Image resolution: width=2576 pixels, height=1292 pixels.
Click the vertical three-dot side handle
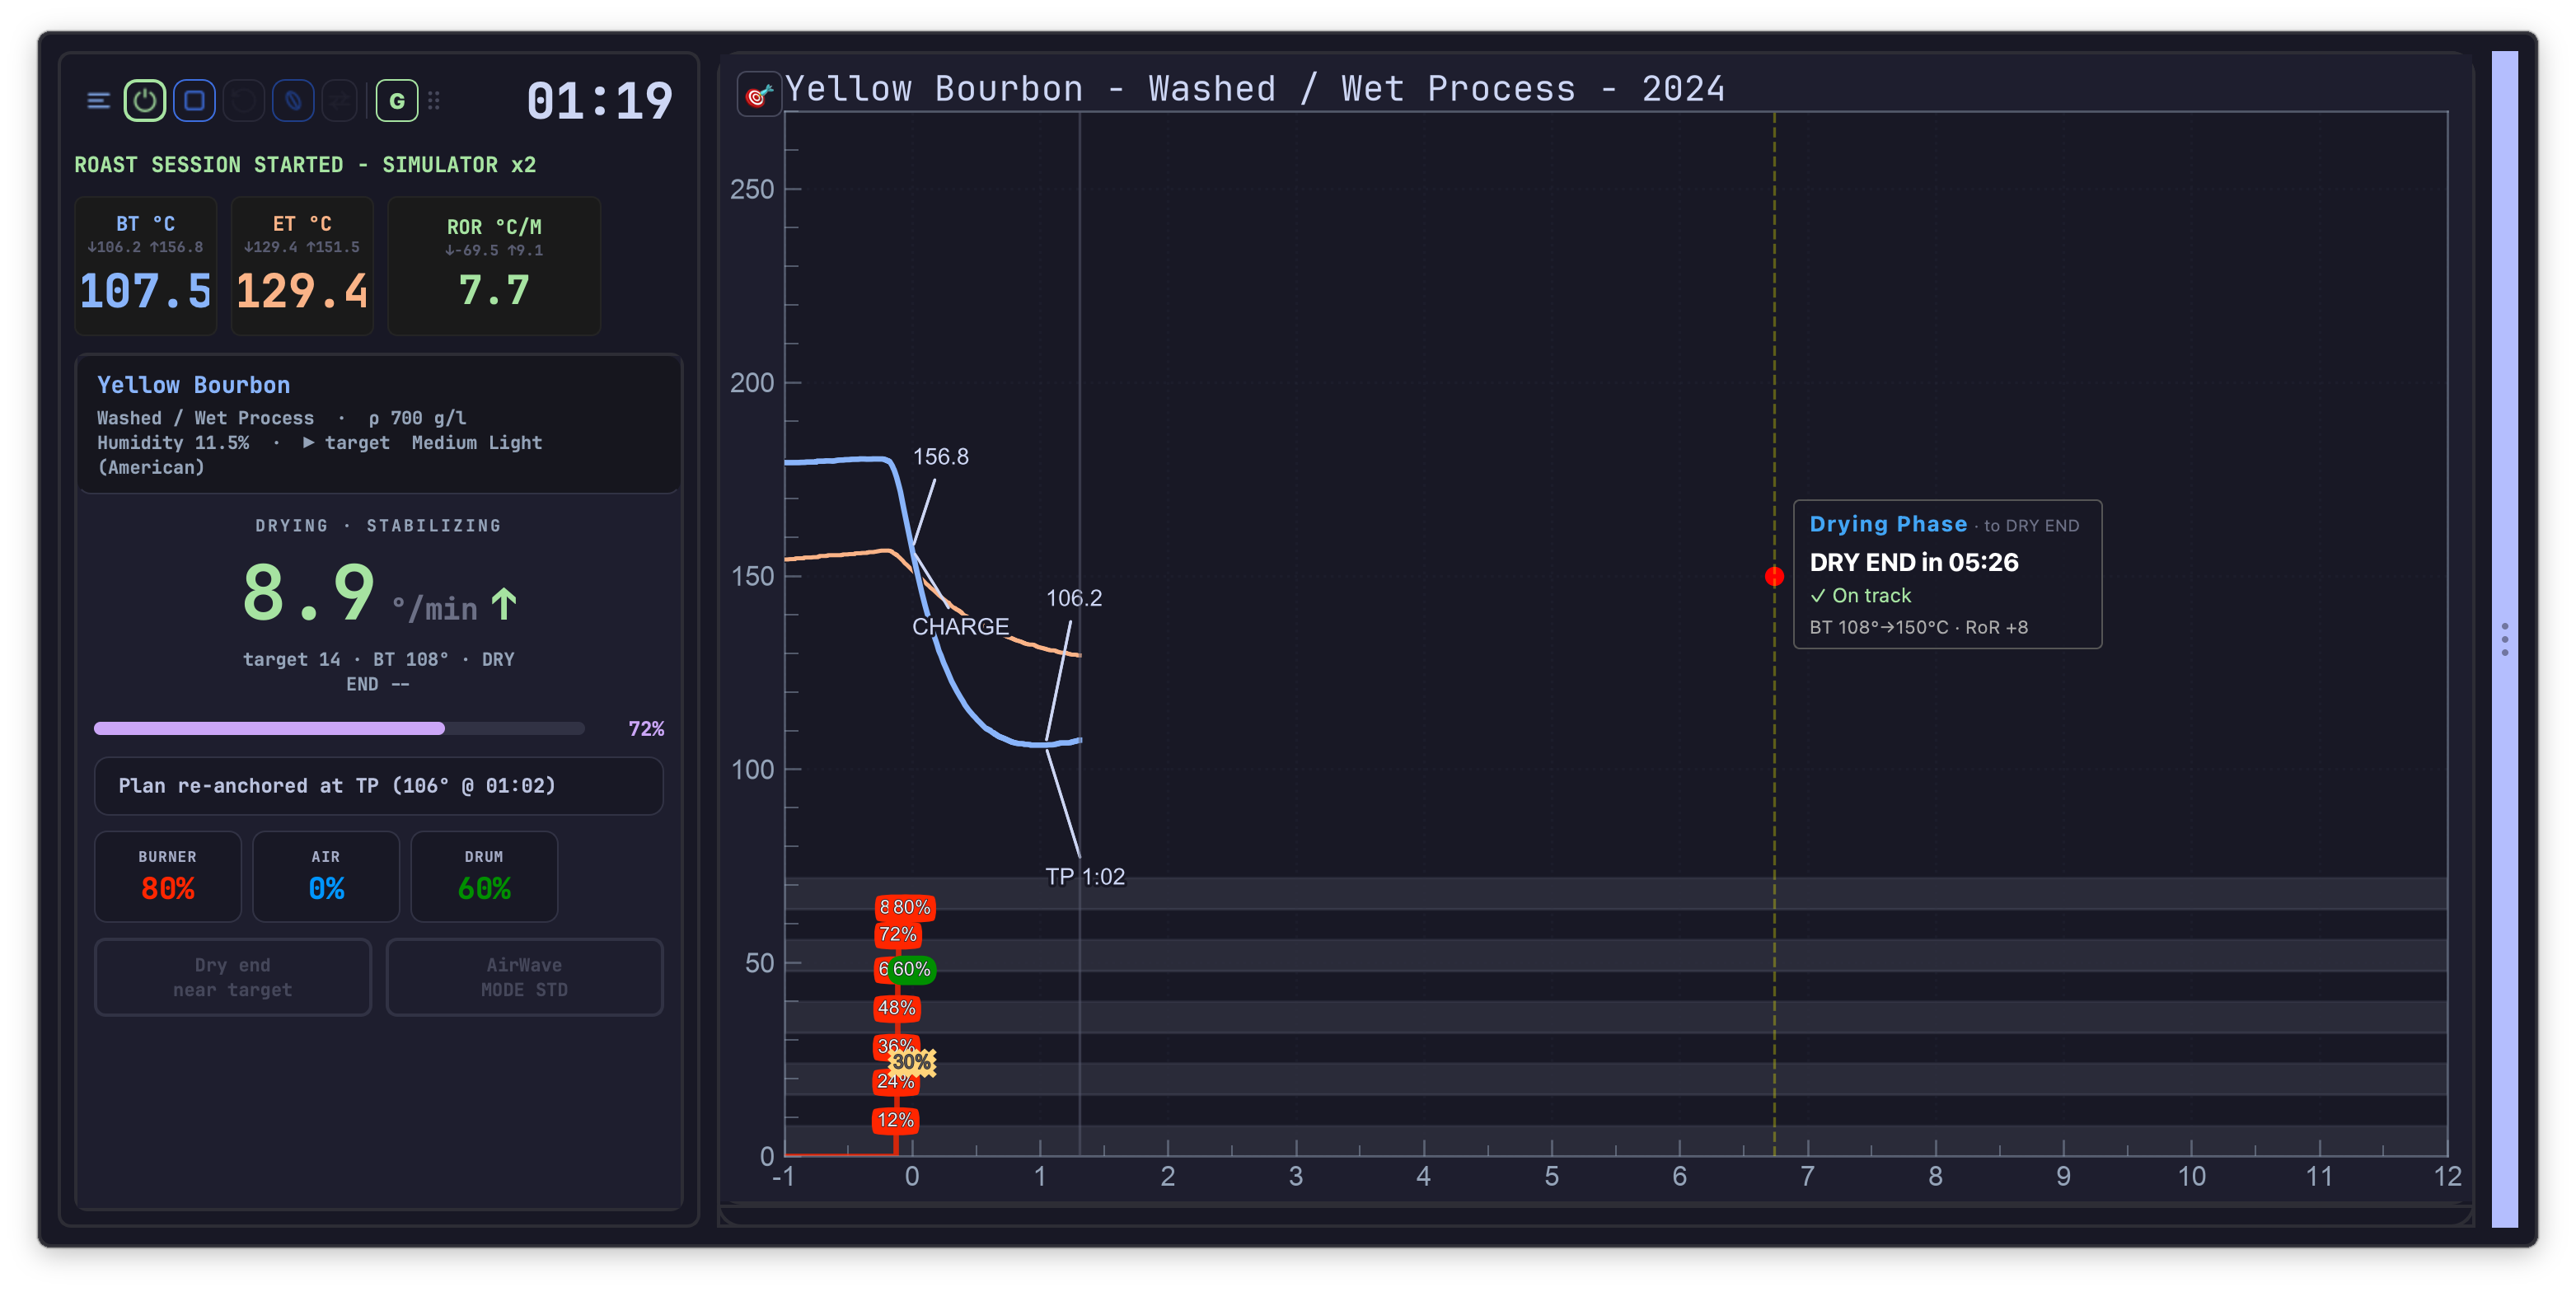(2505, 639)
